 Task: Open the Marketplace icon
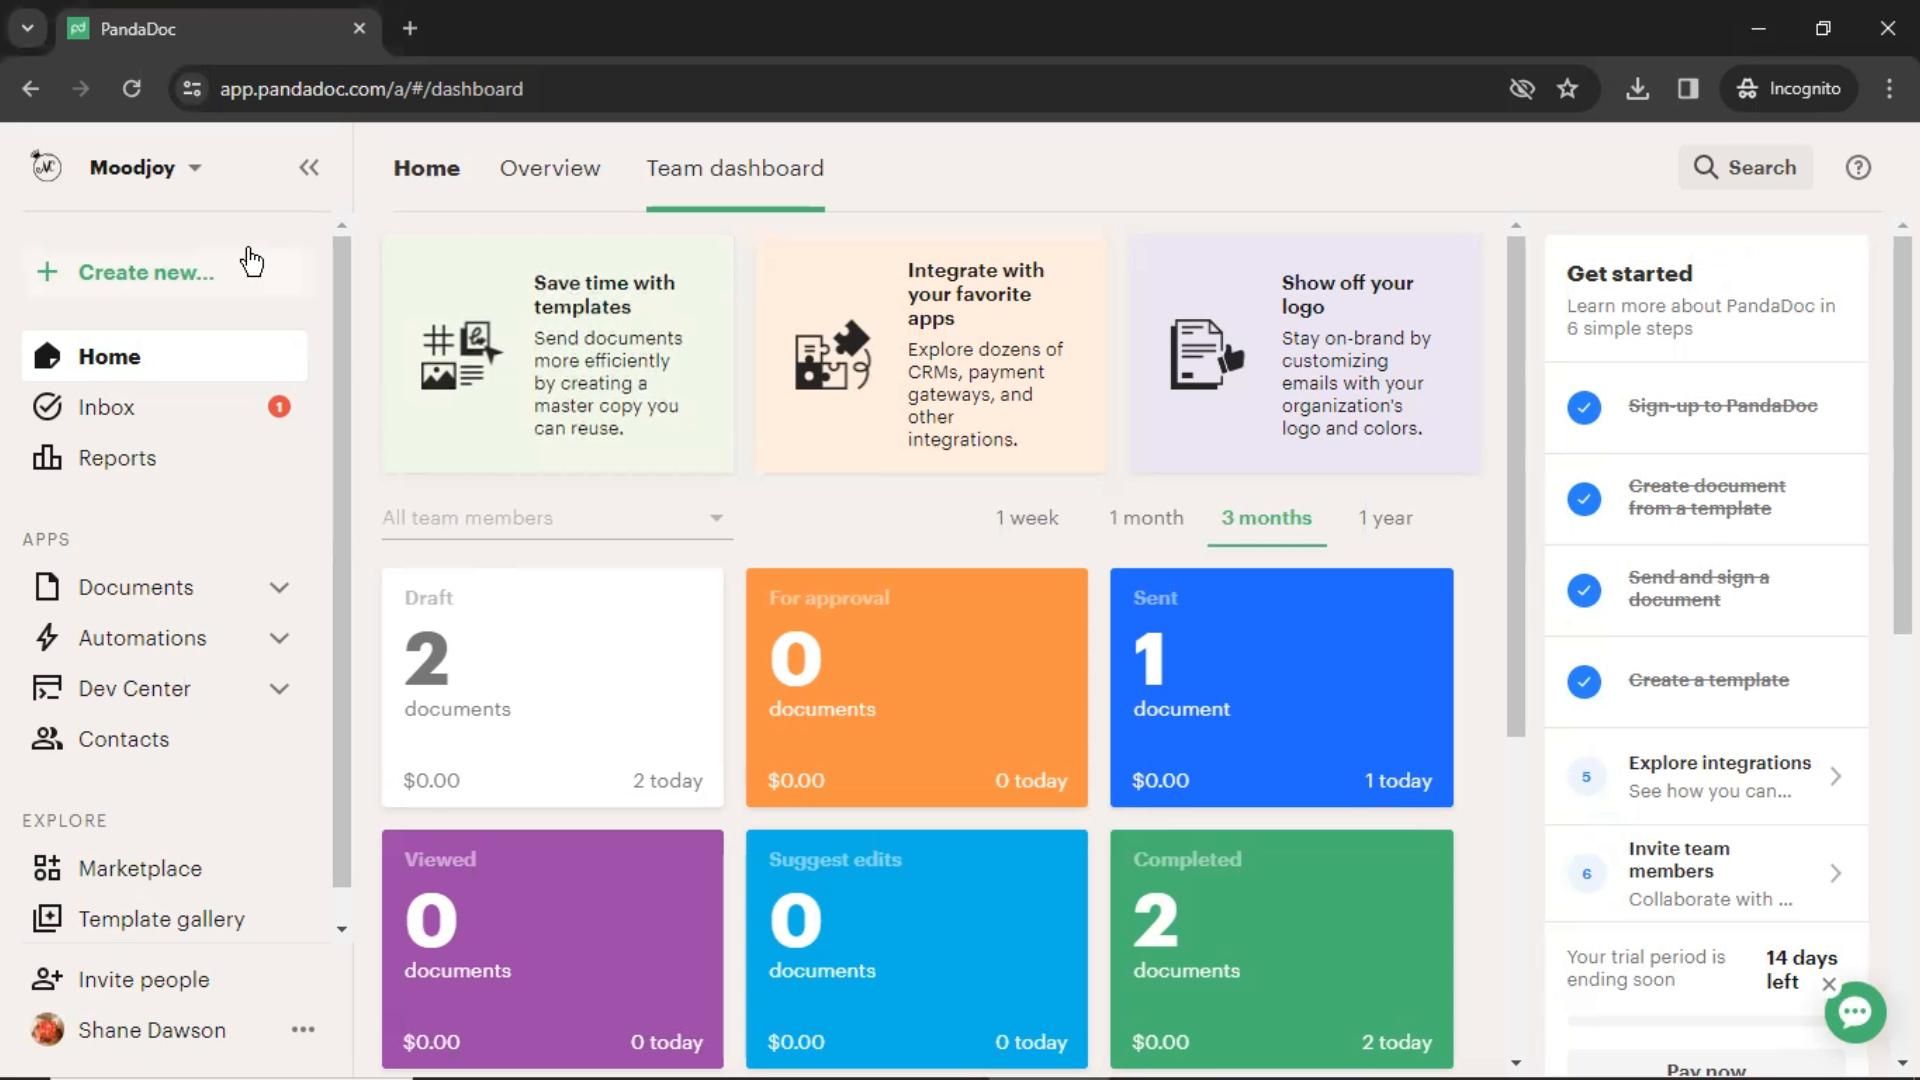coord(47,868)
